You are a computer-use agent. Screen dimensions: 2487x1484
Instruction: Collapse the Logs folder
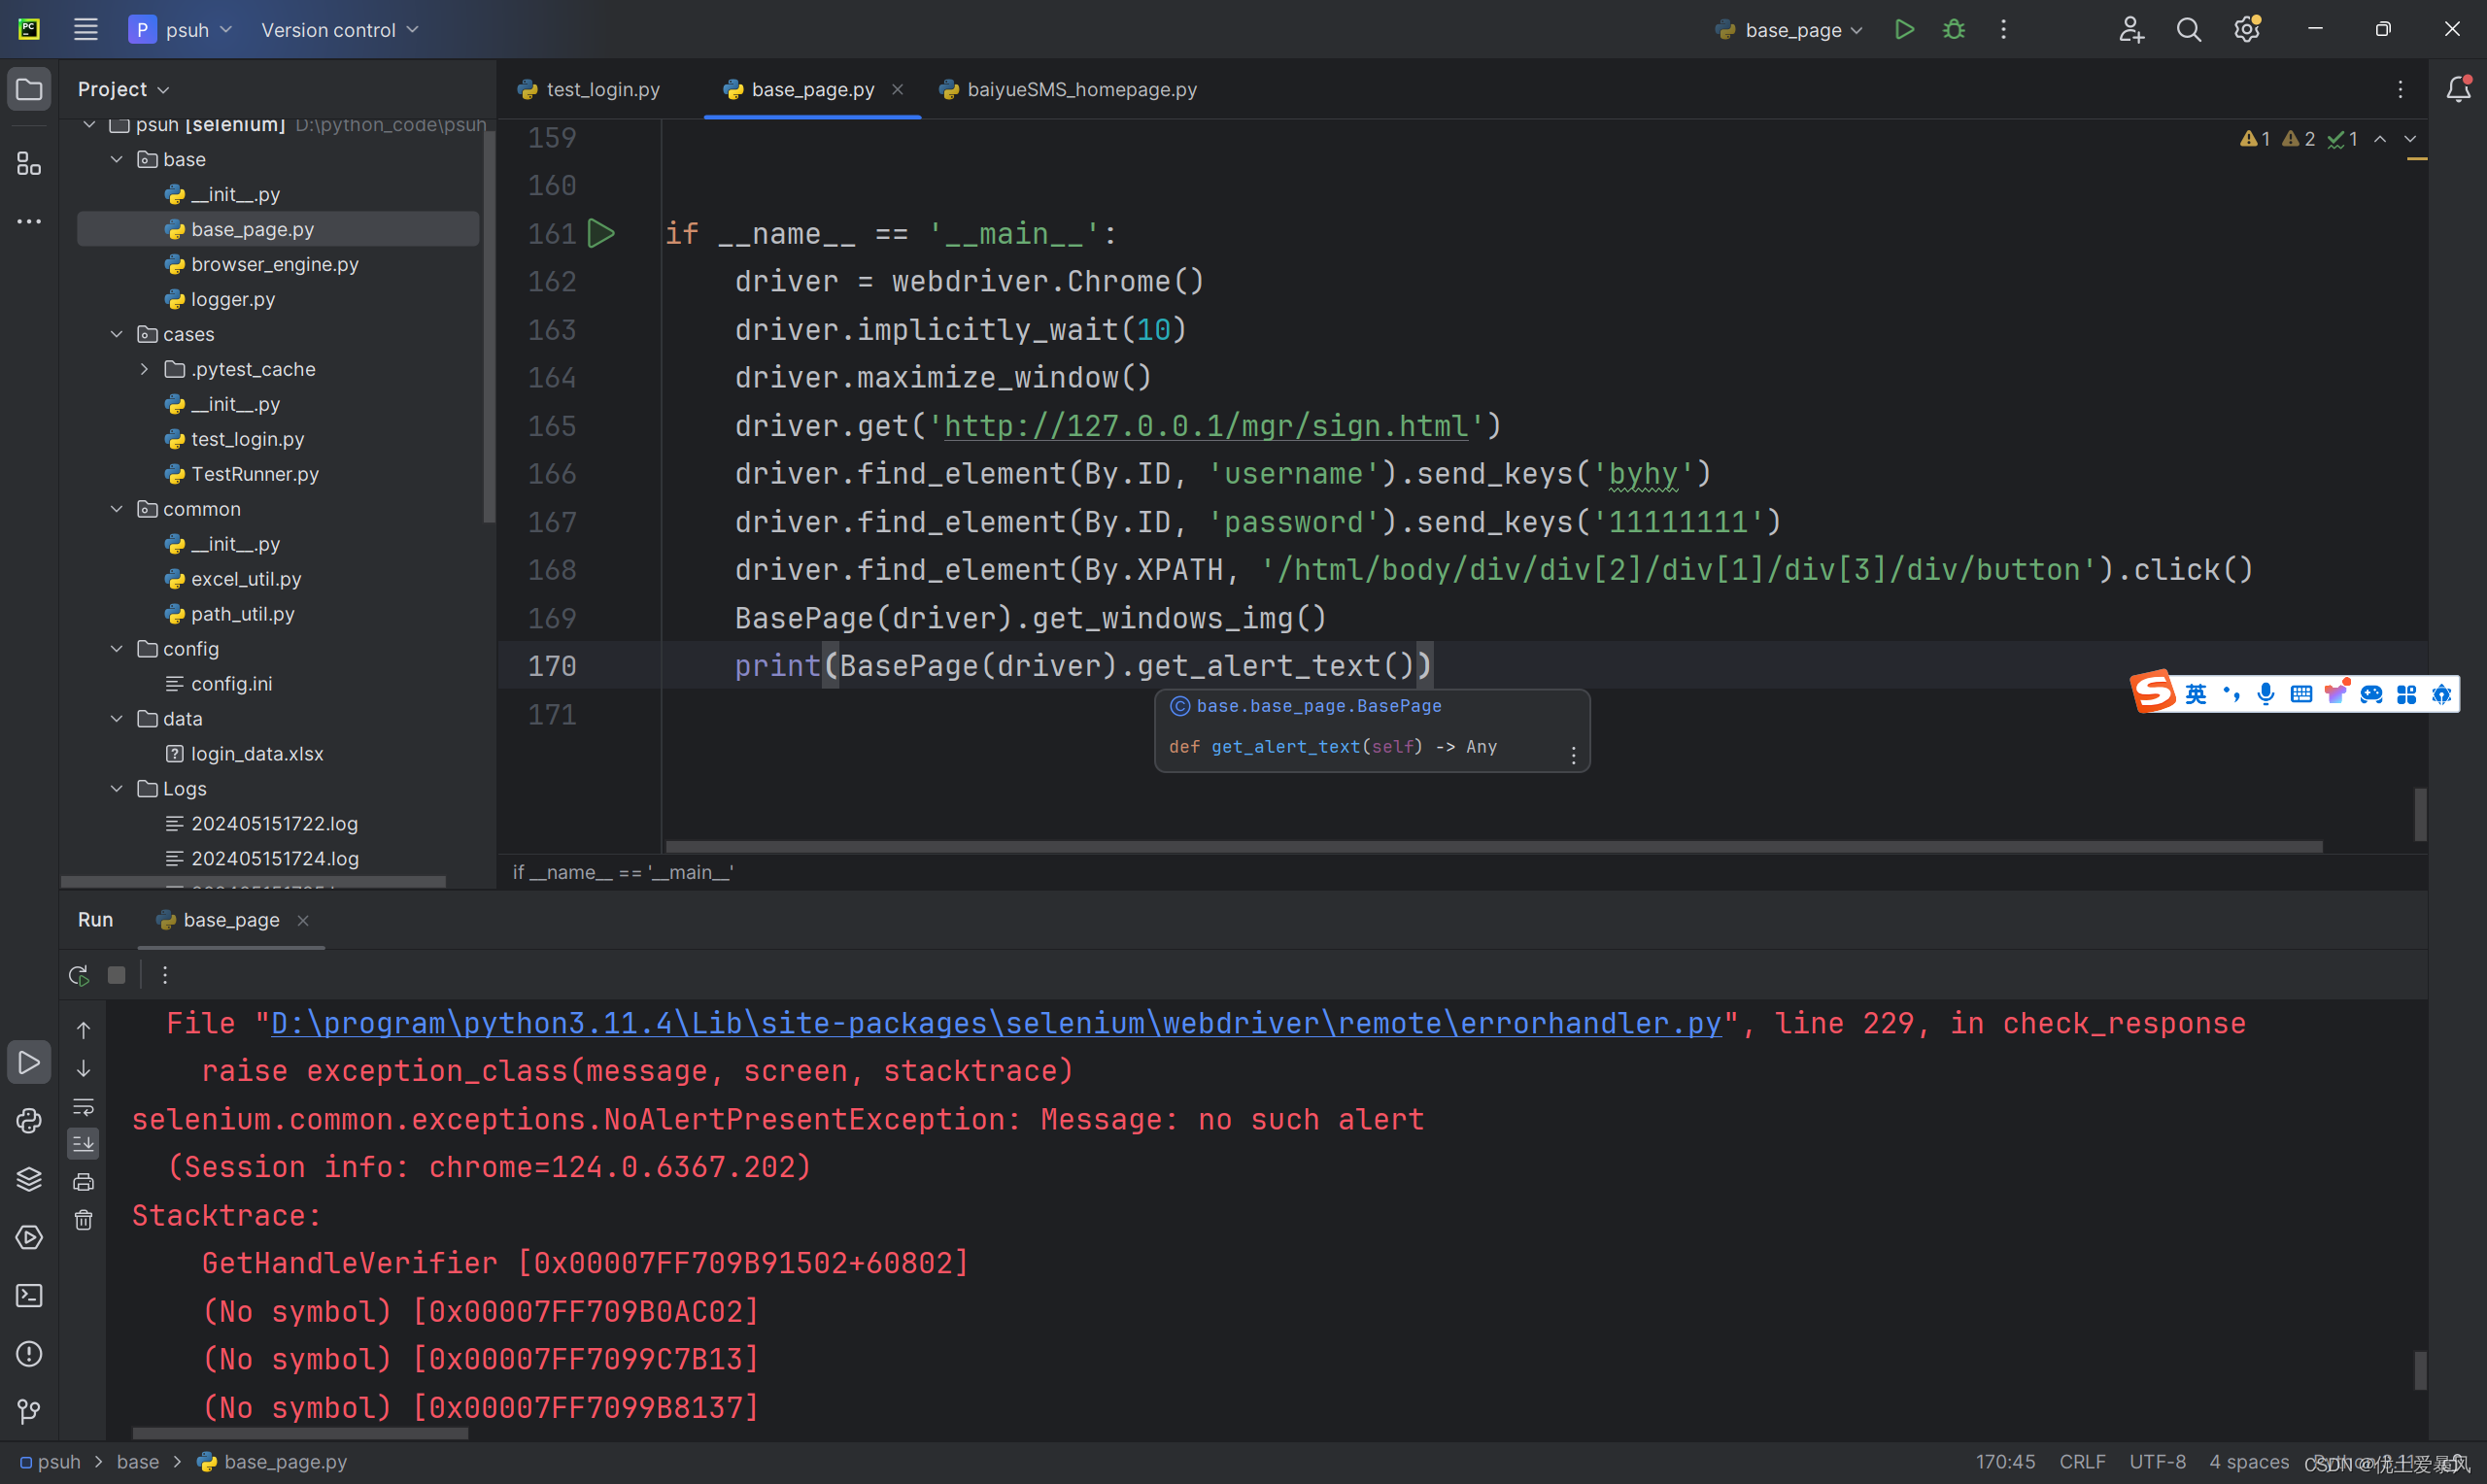coord(117,789)
